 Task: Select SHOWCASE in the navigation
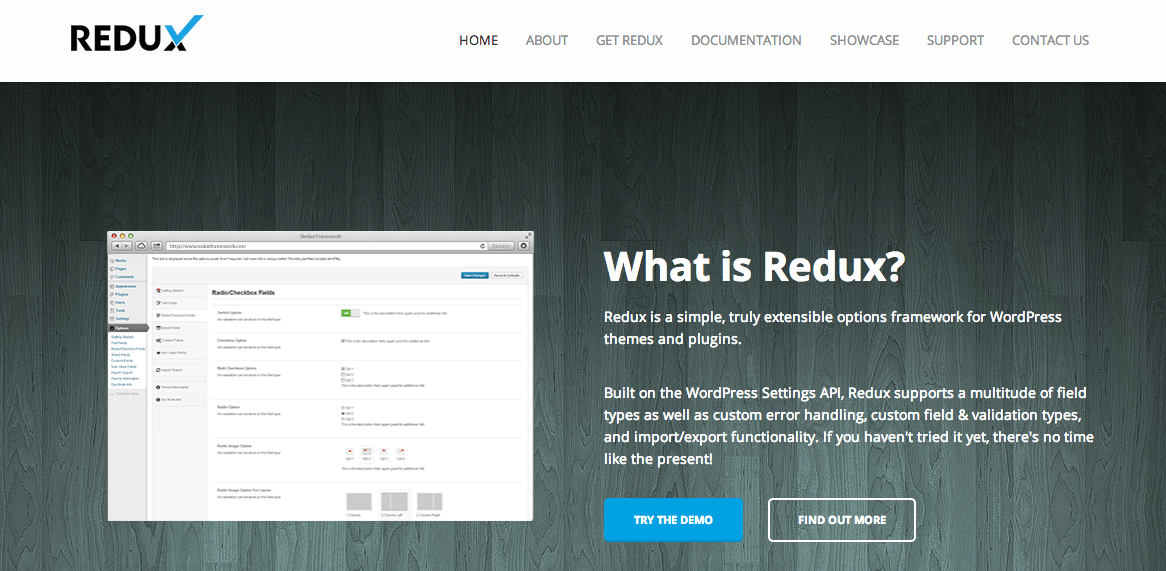[864, 40]
